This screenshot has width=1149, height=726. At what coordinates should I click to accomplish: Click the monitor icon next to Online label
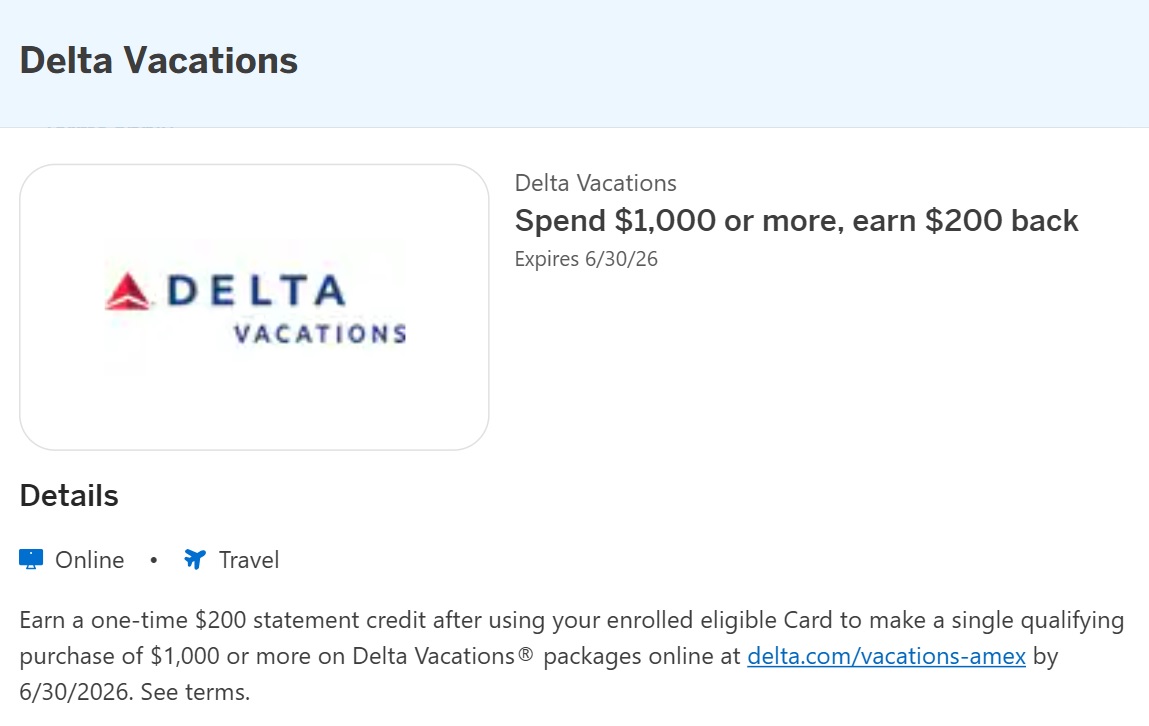(33, 559)
